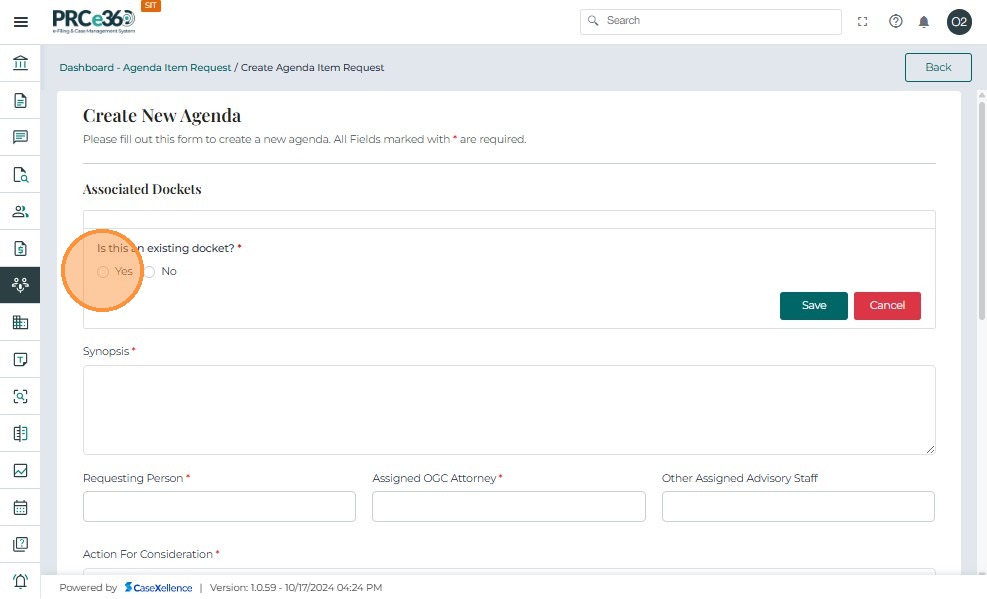The image size is (987, 599).
Task: Open the comments sidebar icon
Action: click(x=20, y=137)
